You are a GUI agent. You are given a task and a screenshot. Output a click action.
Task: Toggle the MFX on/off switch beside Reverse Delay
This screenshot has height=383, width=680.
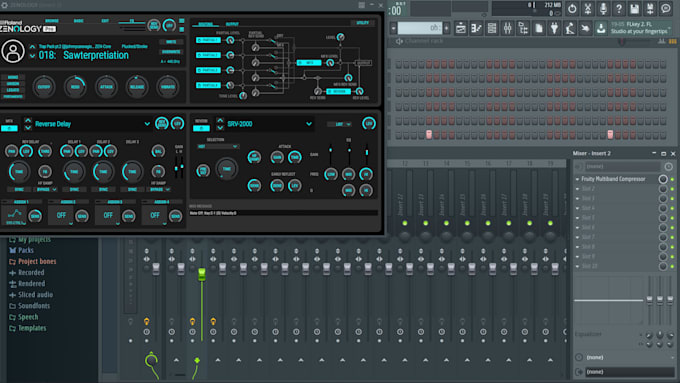point(10,128)
